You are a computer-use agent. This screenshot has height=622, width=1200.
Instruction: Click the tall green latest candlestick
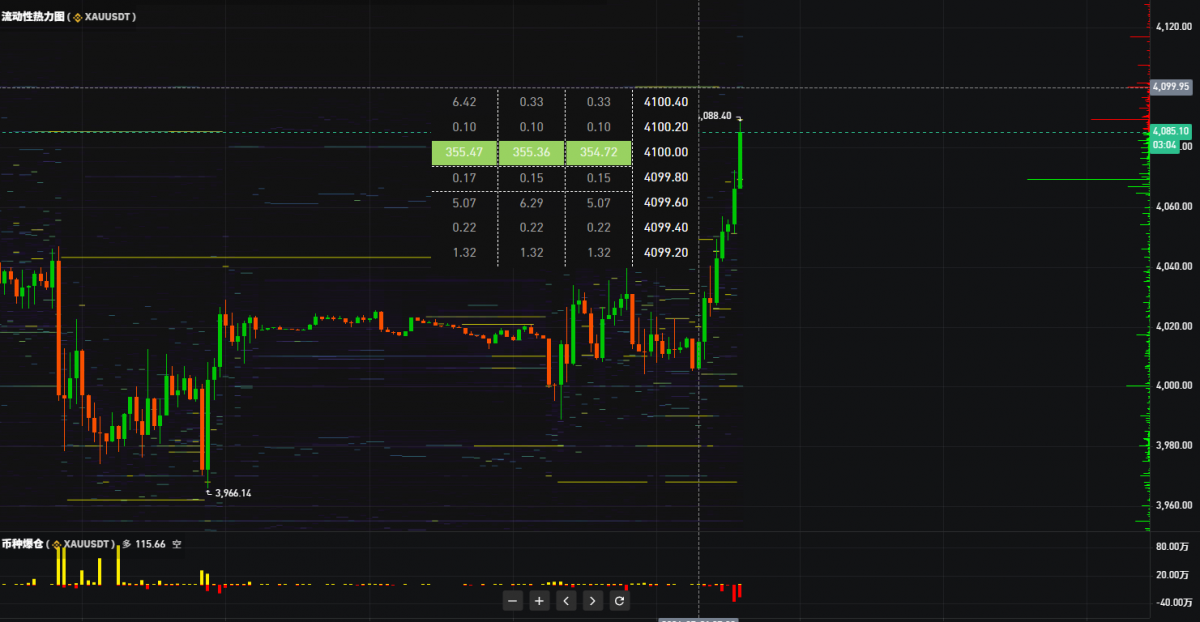[740, 158]
